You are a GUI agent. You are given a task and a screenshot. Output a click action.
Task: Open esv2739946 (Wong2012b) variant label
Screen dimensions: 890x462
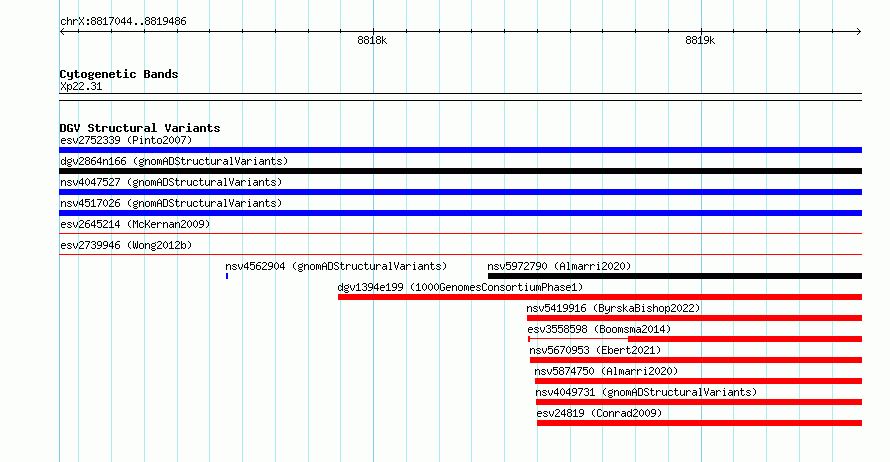click(x=126, y=245)
